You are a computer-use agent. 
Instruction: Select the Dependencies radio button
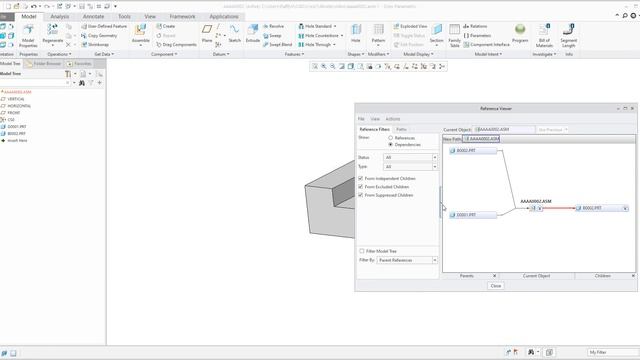[391, 144]
